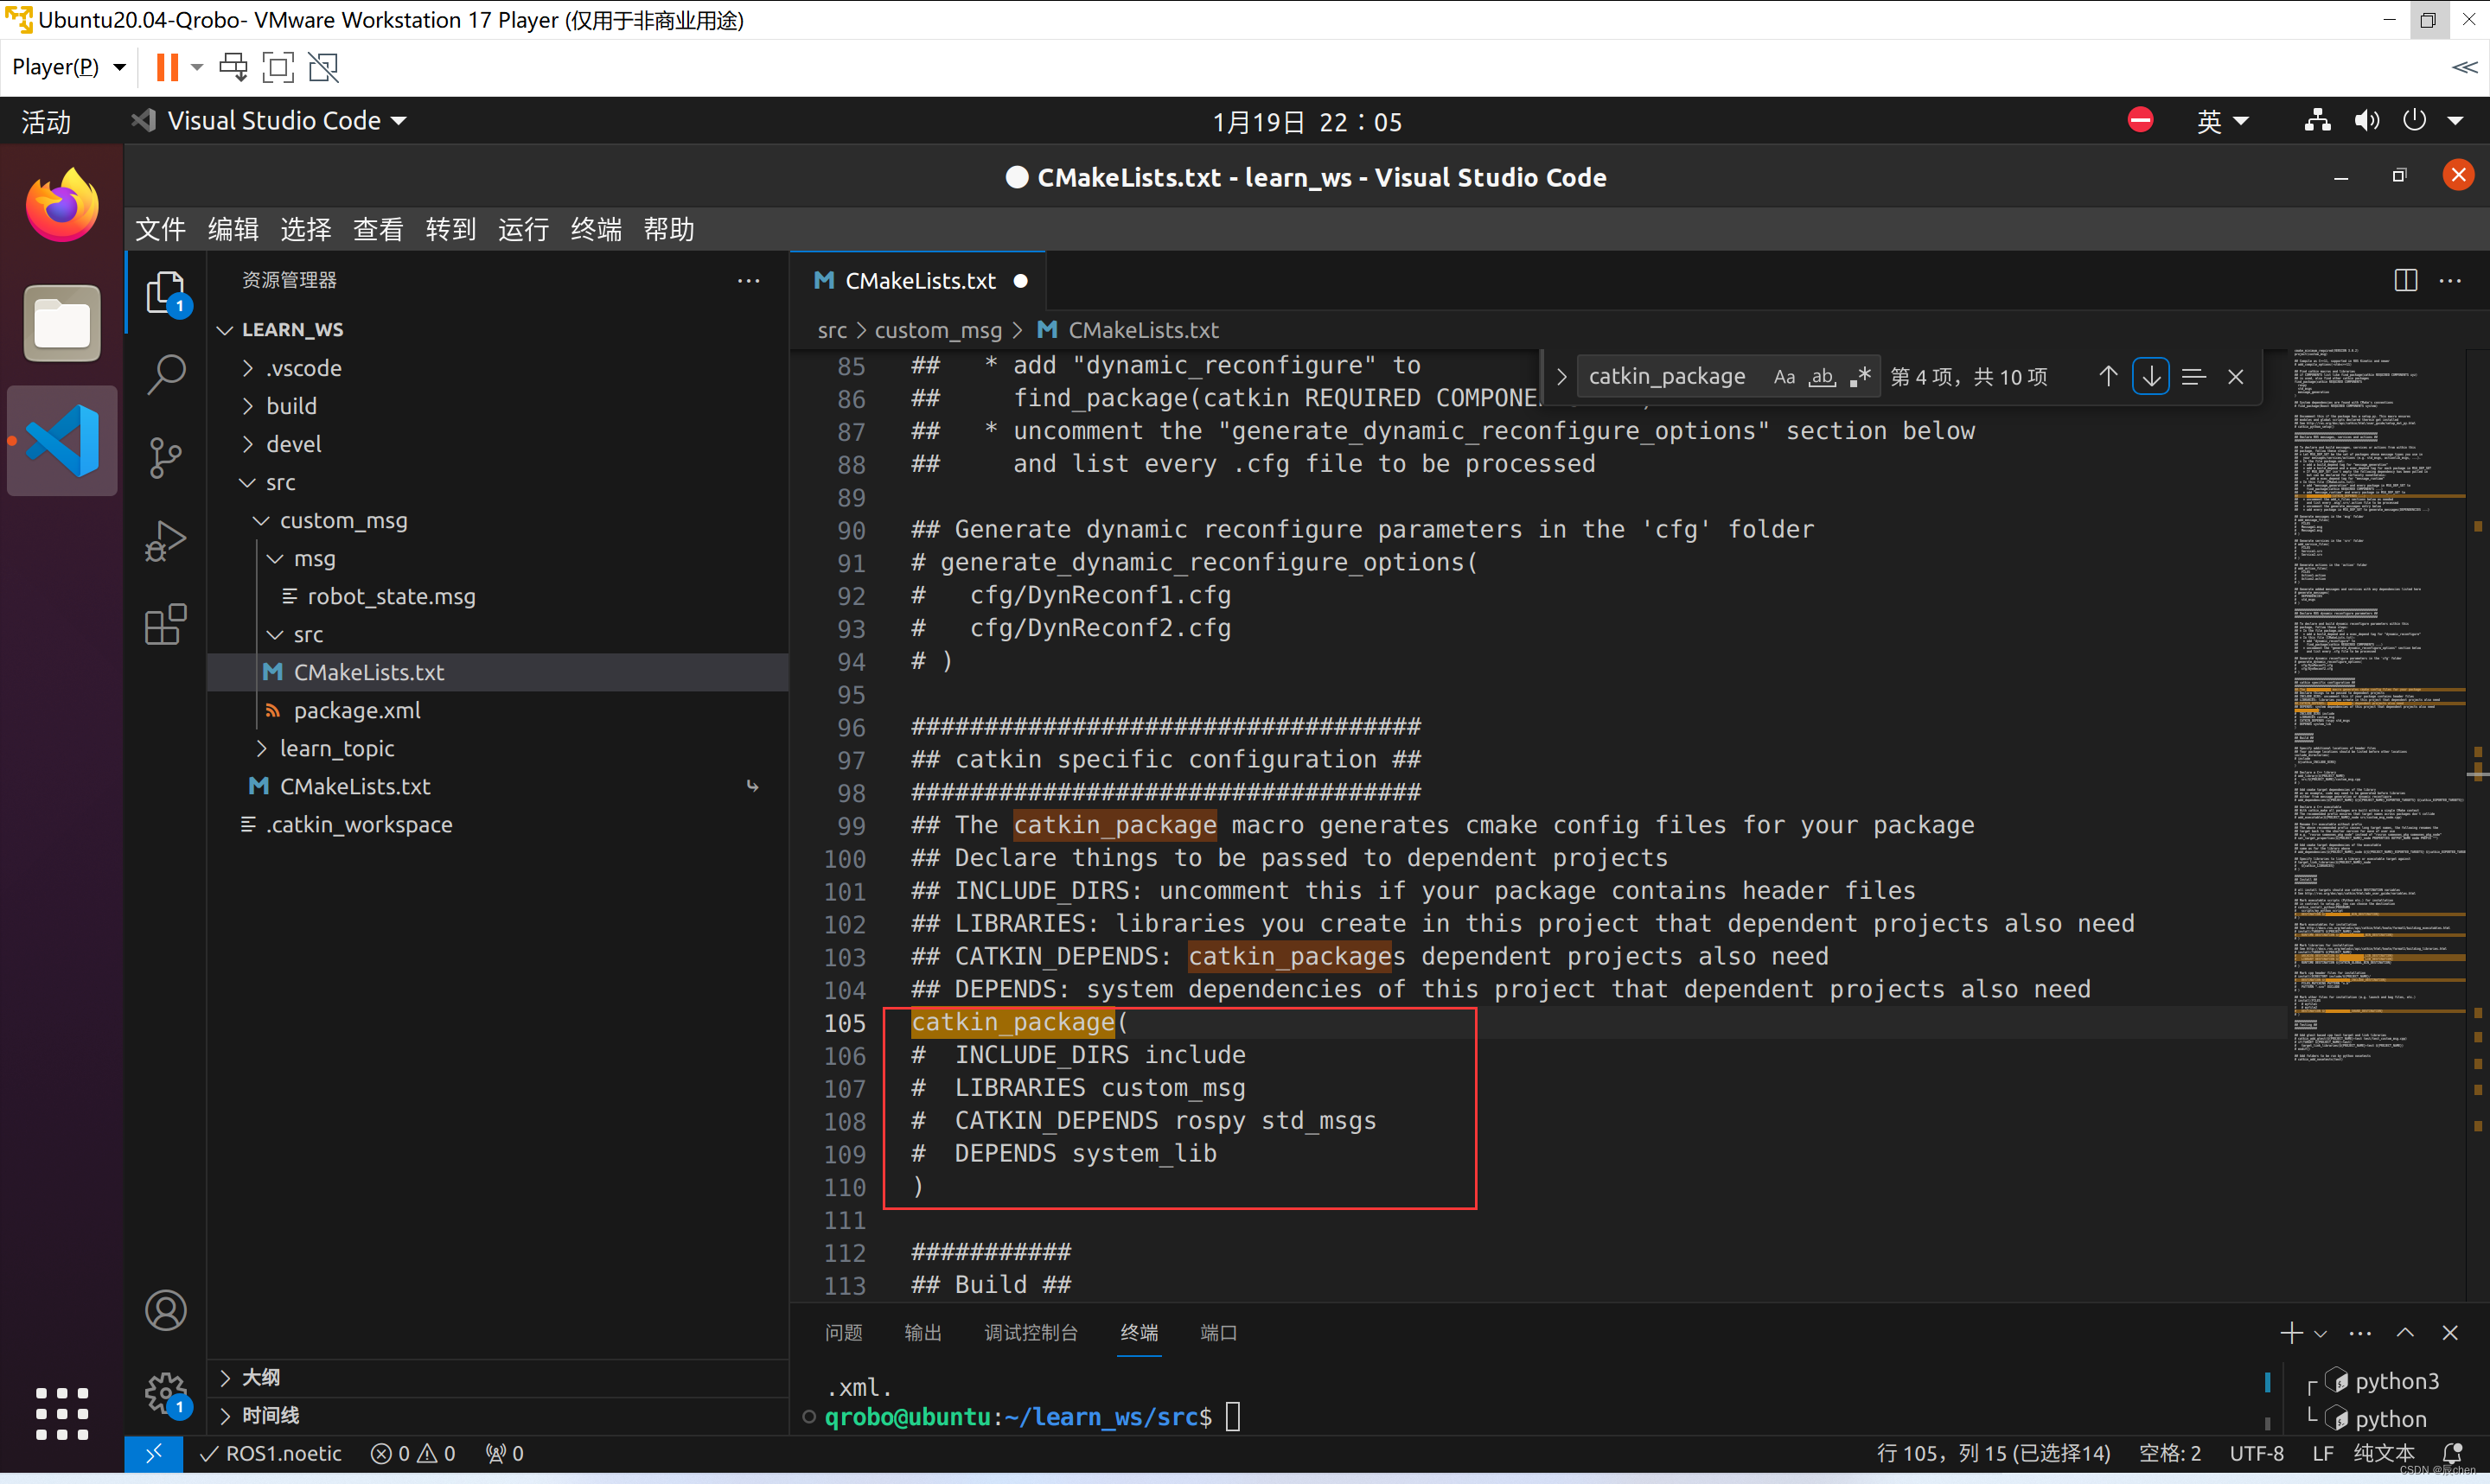Open Explorer views and more actions menu

click(x=748, y=281)
